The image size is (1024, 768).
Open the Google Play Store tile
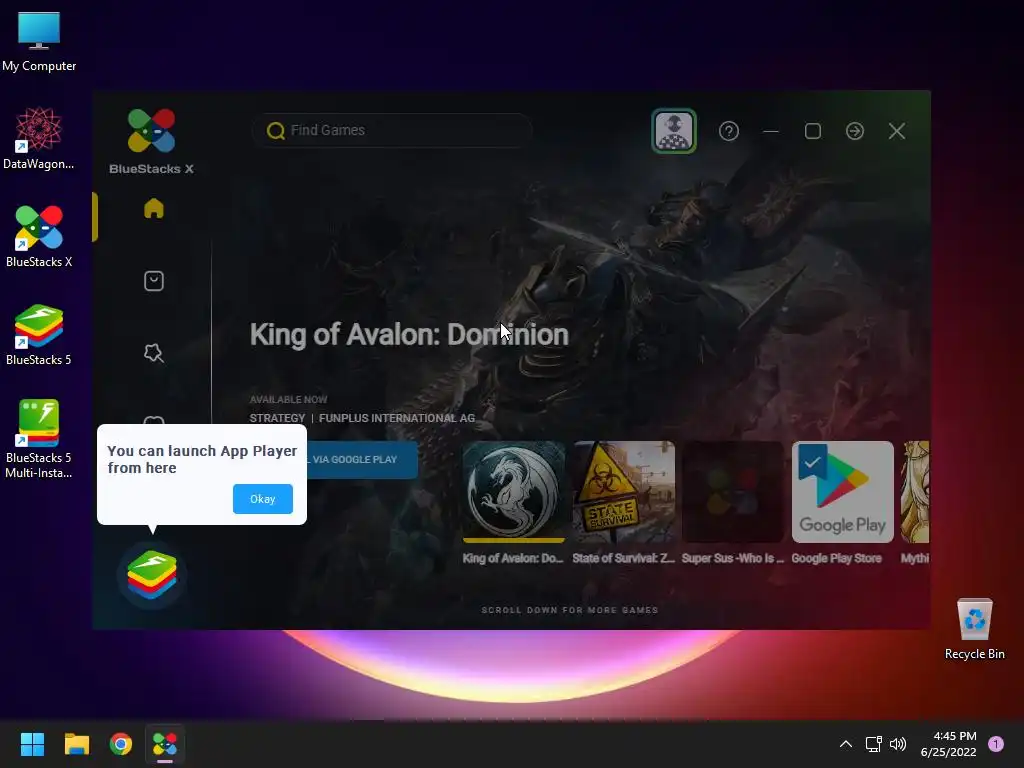(x=842, y=492)
